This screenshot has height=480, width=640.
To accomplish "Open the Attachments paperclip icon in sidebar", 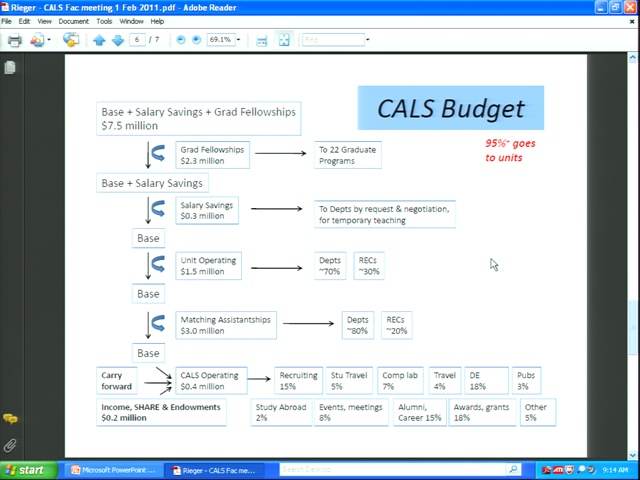I will point(10,445).
